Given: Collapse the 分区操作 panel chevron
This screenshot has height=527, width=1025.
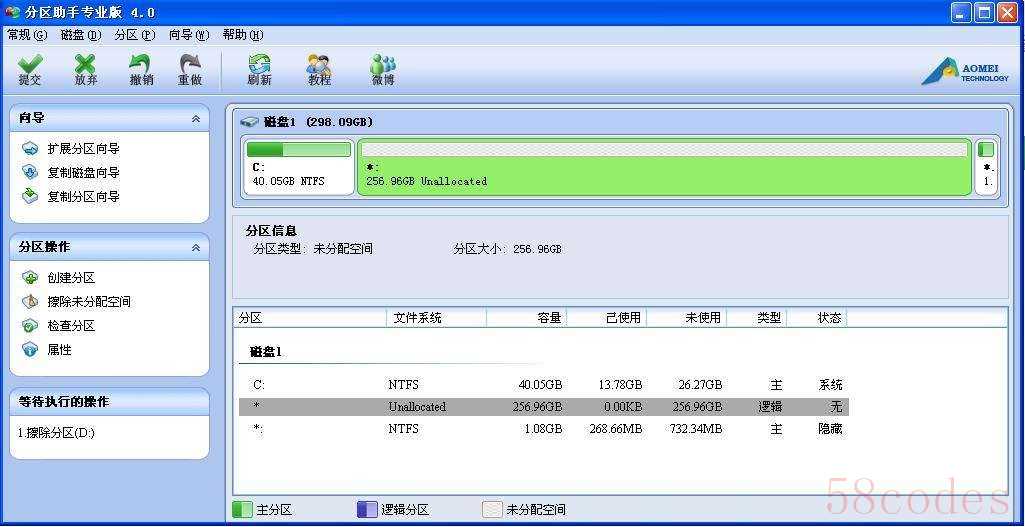Looking at the screenshot, I should (x=196, y=248).
